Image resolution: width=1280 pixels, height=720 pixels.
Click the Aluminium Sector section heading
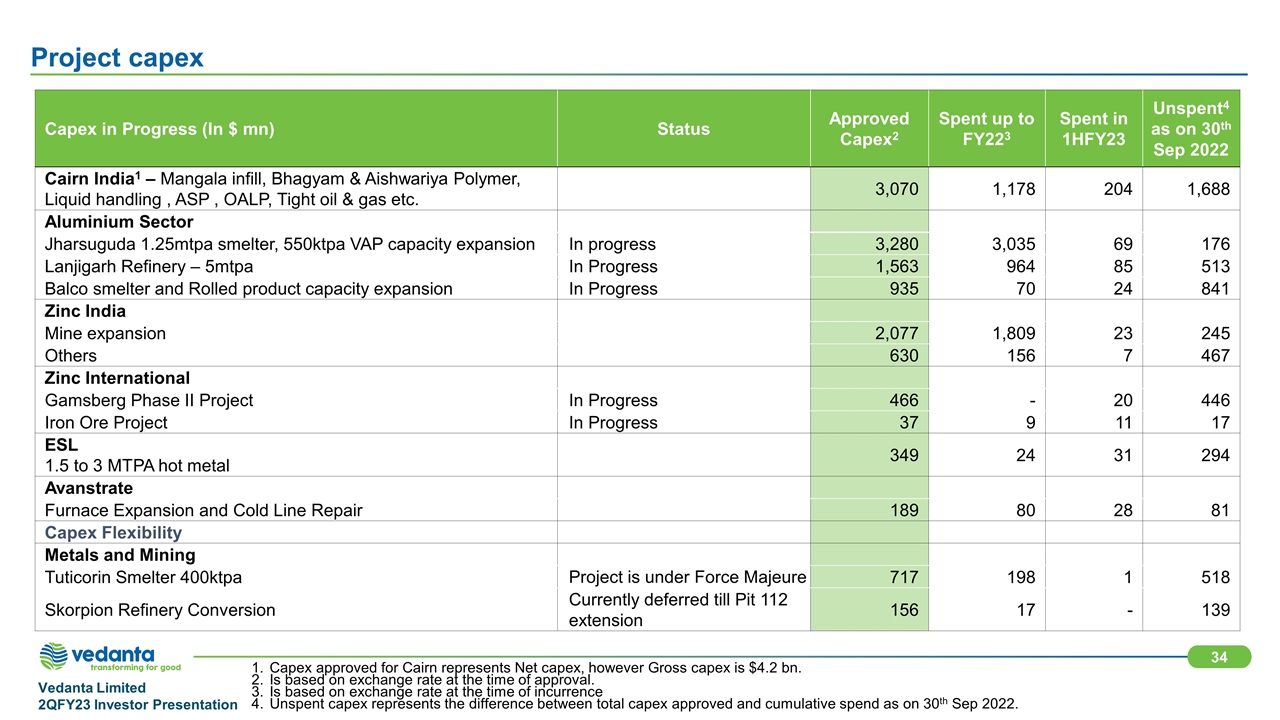(x=119, y=222)
